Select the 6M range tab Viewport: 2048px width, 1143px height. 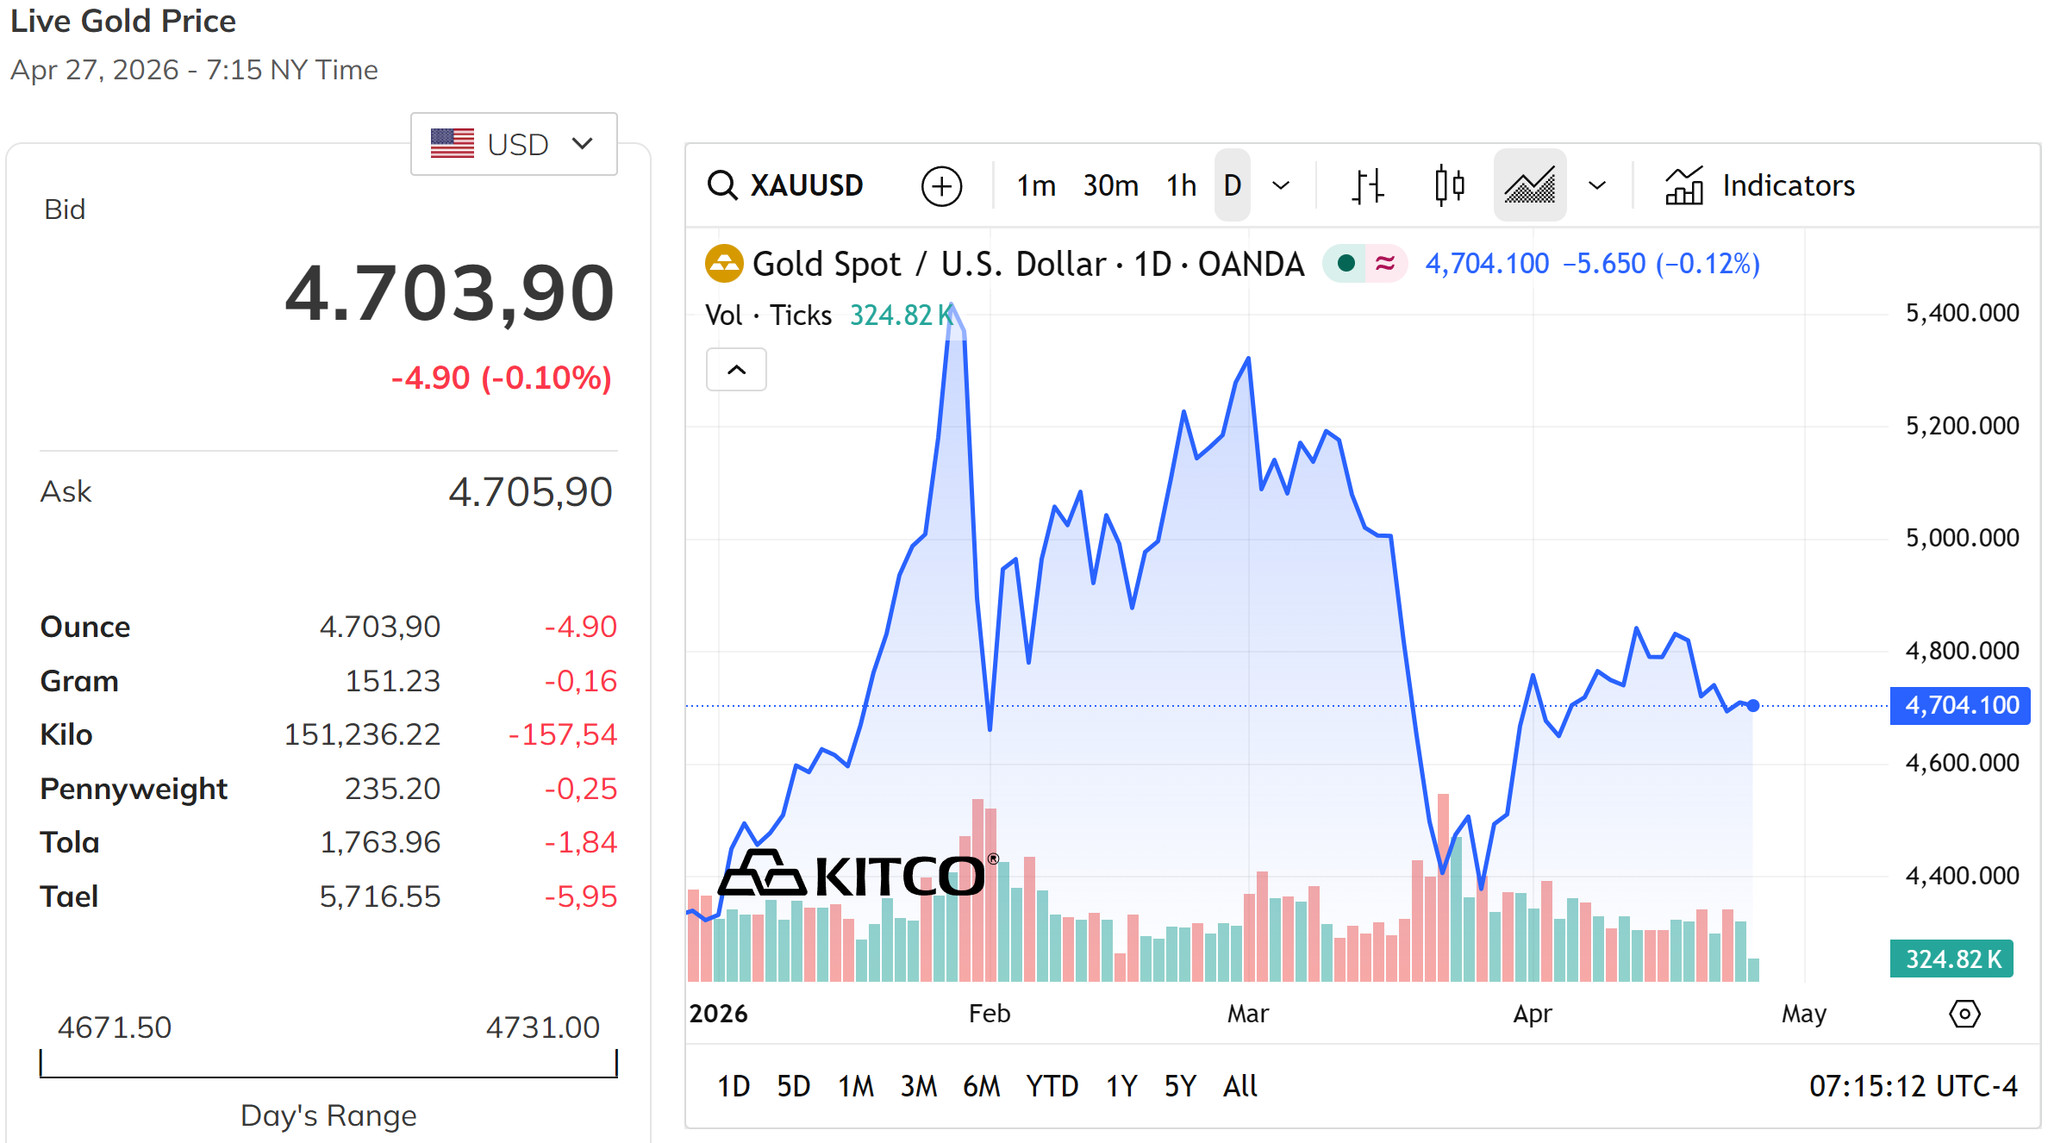[x=981, y=1086]
